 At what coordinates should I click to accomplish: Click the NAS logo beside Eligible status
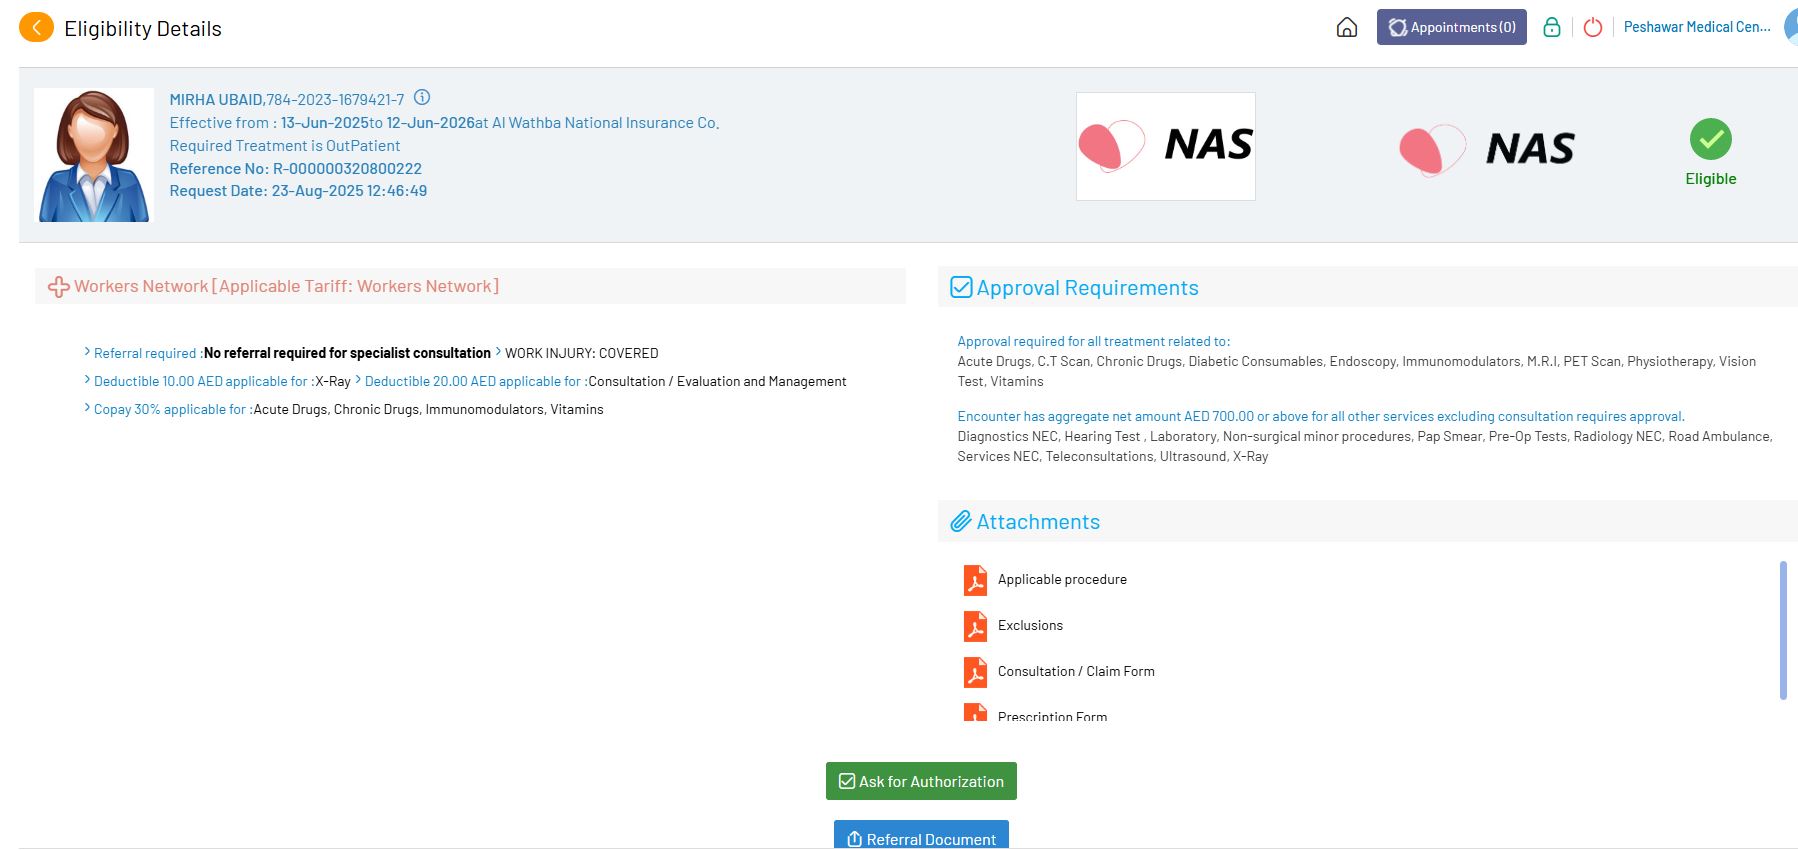click(x=1487, y=149)
